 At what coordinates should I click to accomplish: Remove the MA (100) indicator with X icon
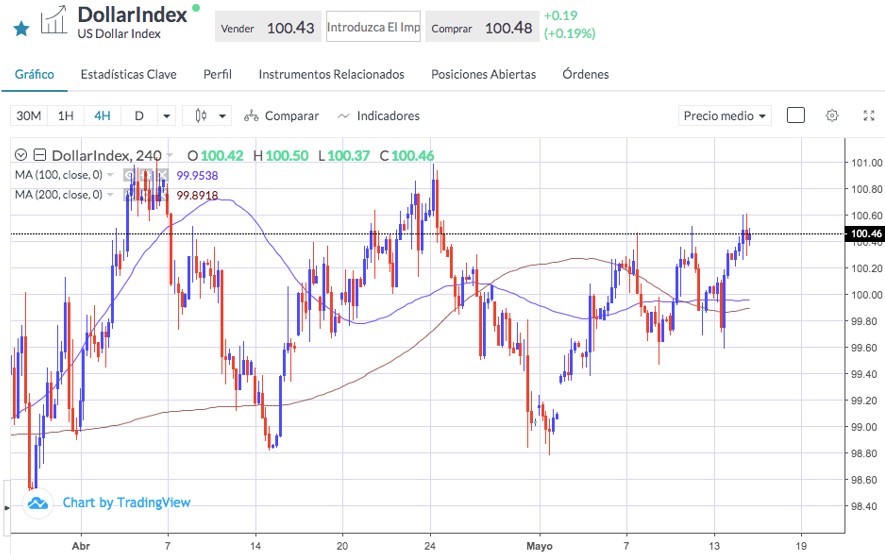point(163,175)
